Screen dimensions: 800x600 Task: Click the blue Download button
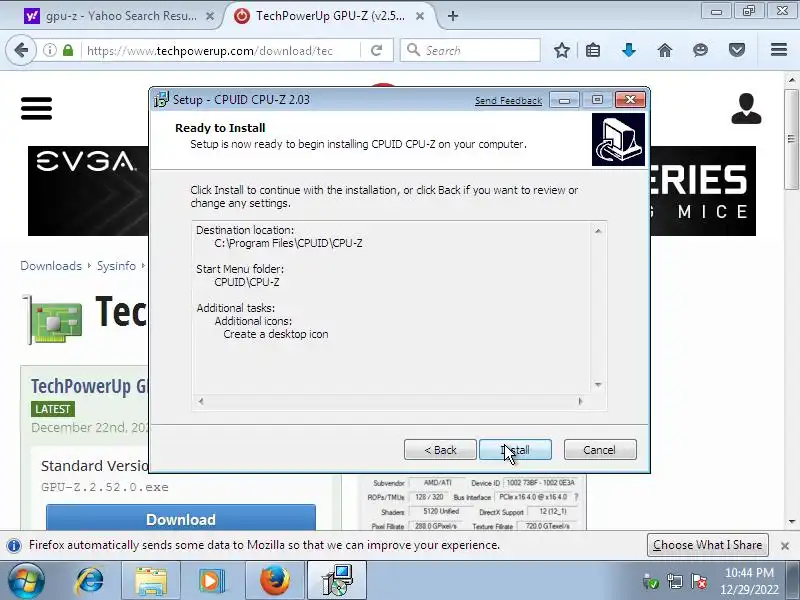point(181,517)
